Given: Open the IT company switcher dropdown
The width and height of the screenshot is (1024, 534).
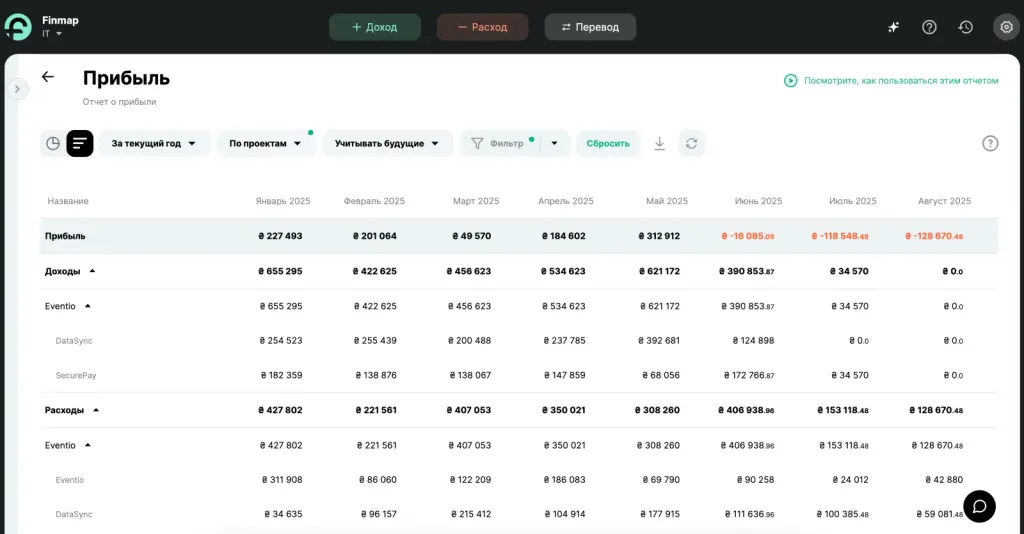Looking at the screenshot, I should (52, 33).
